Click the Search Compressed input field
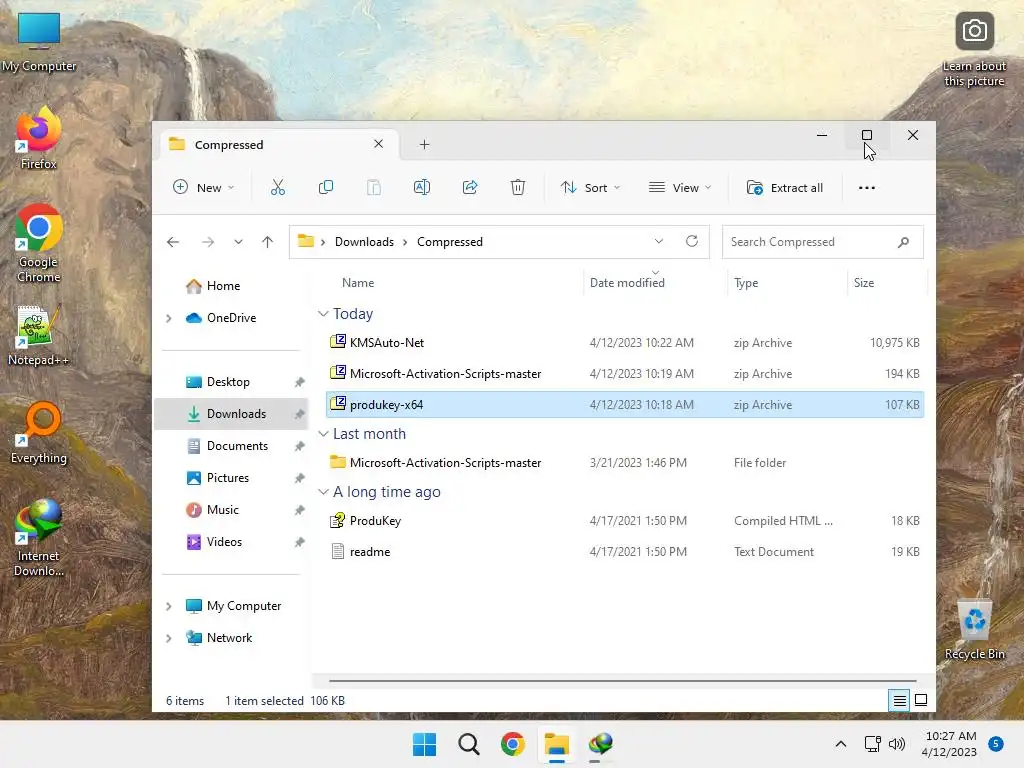This screenshot has height=768, width=1024. tap(822, 242)
